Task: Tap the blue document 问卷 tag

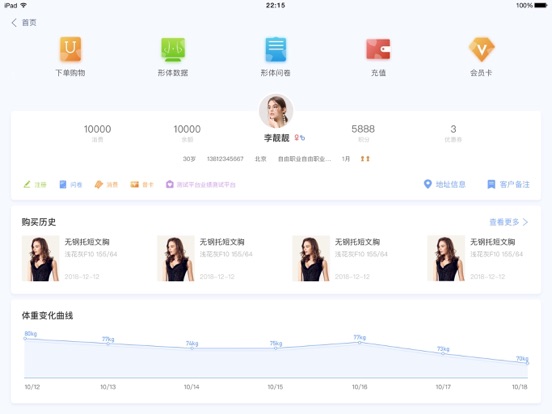Action: 71,184
